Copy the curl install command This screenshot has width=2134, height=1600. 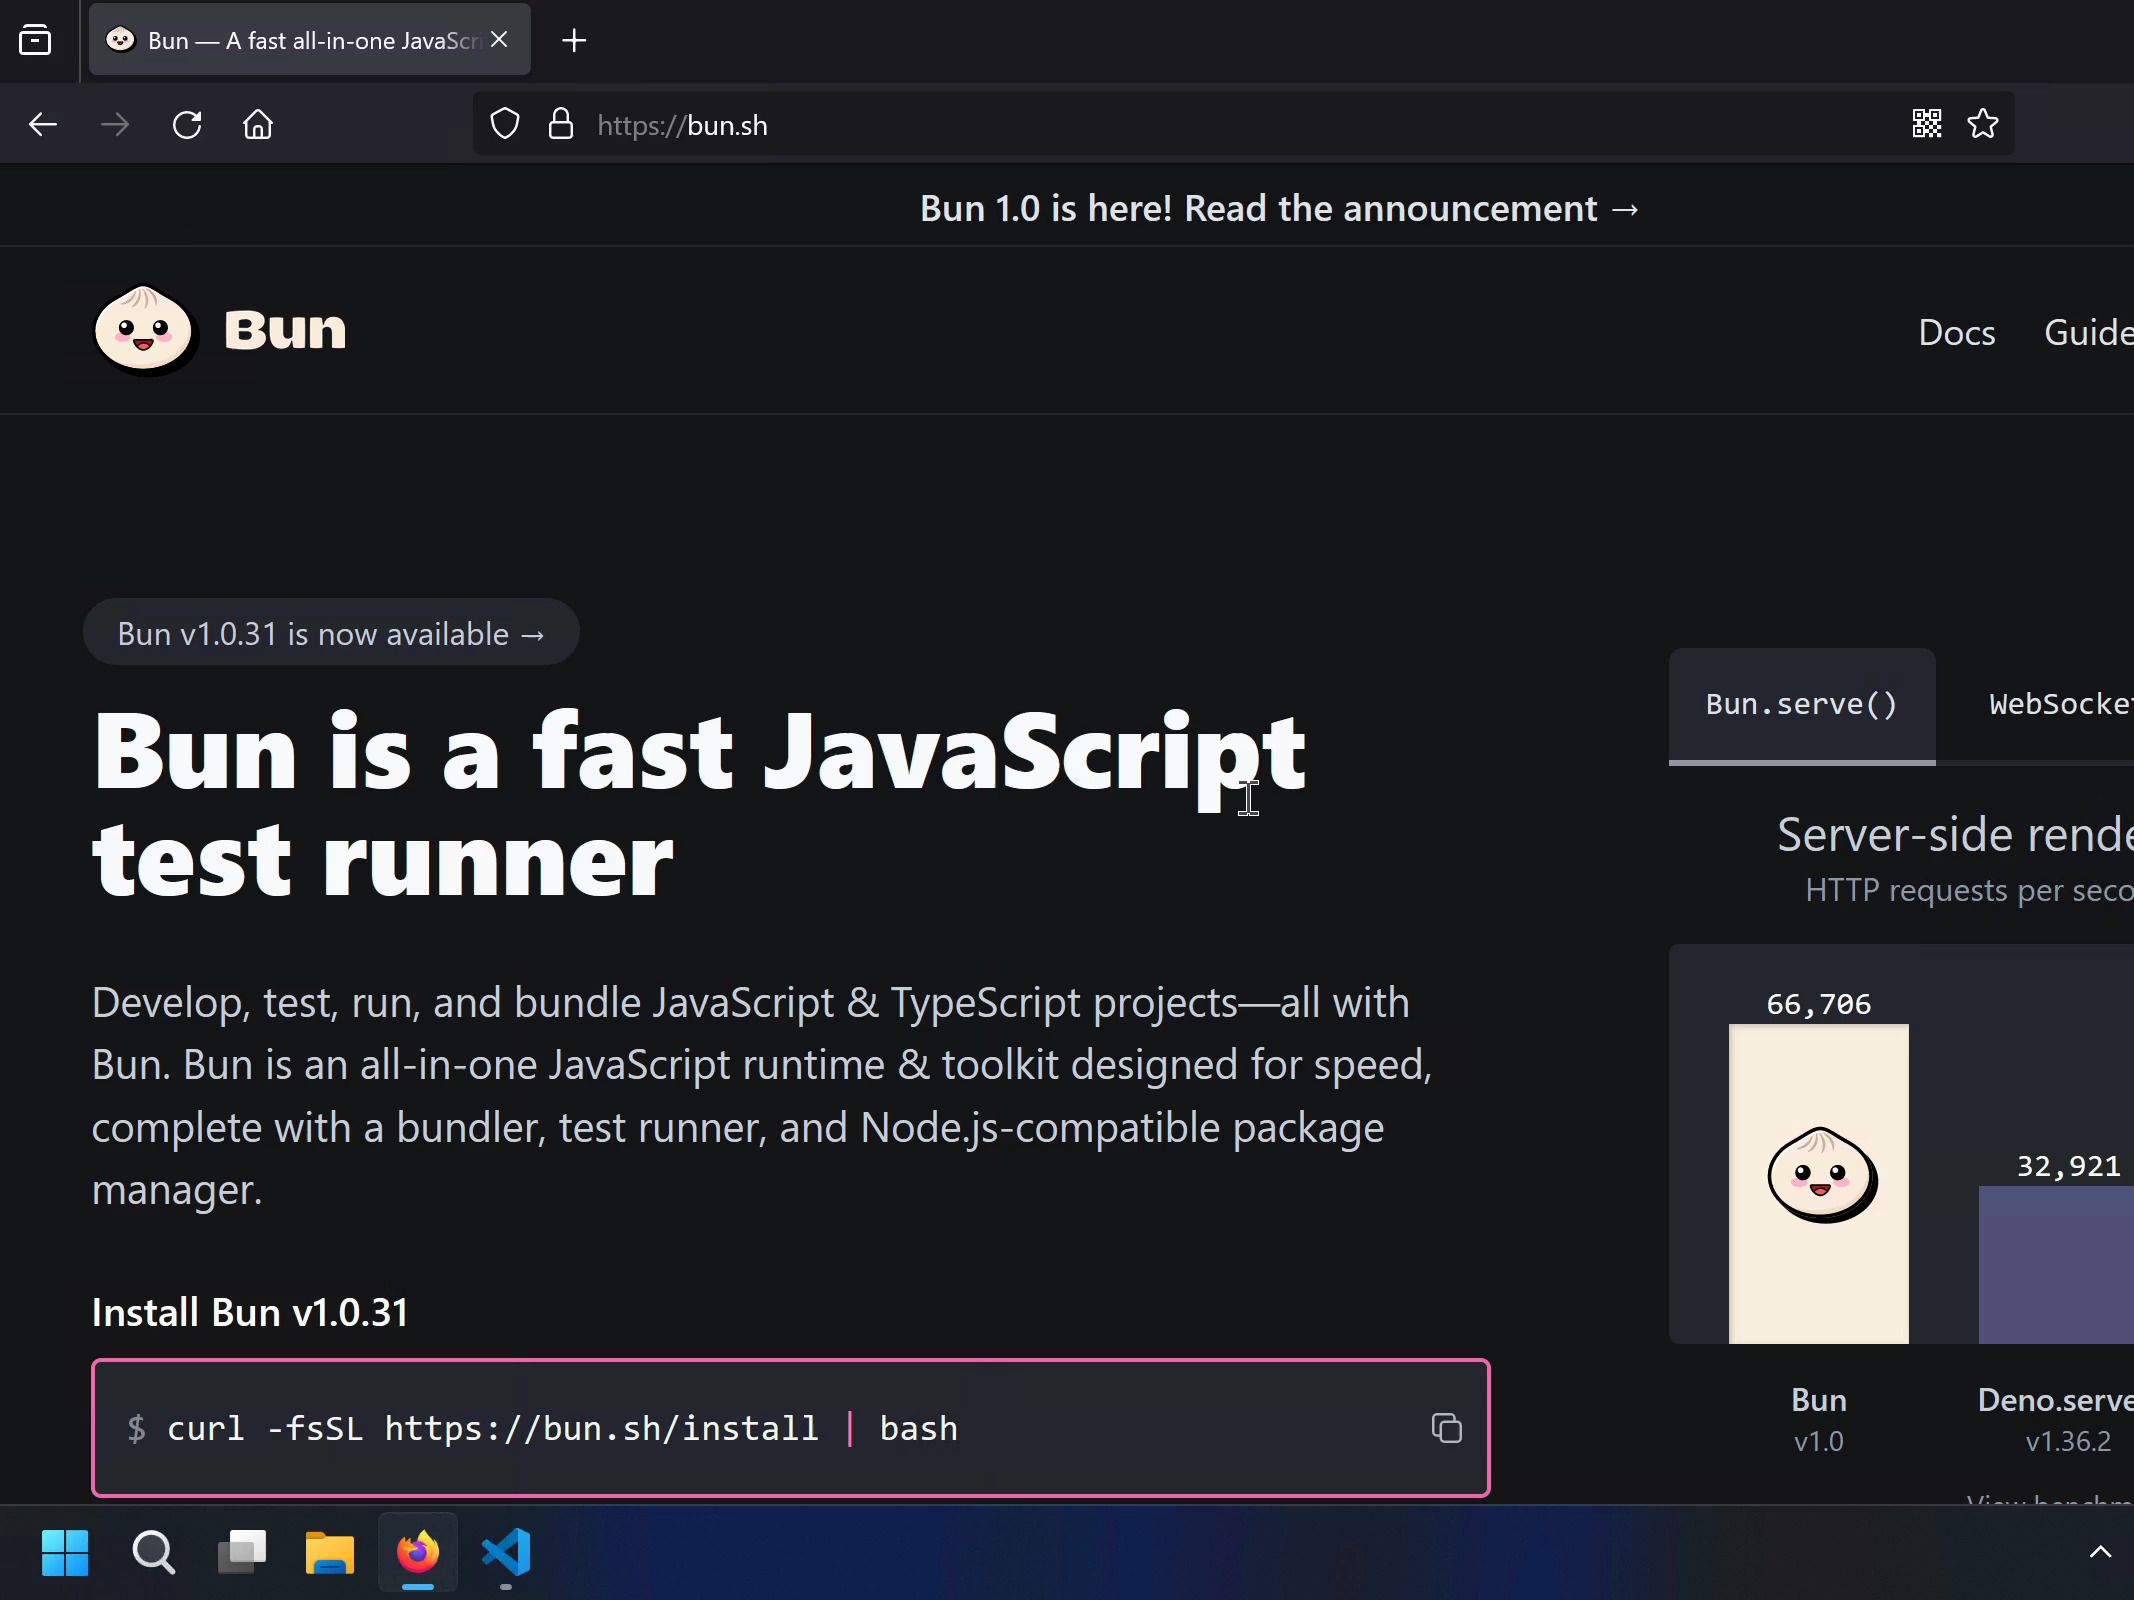1446,1428
